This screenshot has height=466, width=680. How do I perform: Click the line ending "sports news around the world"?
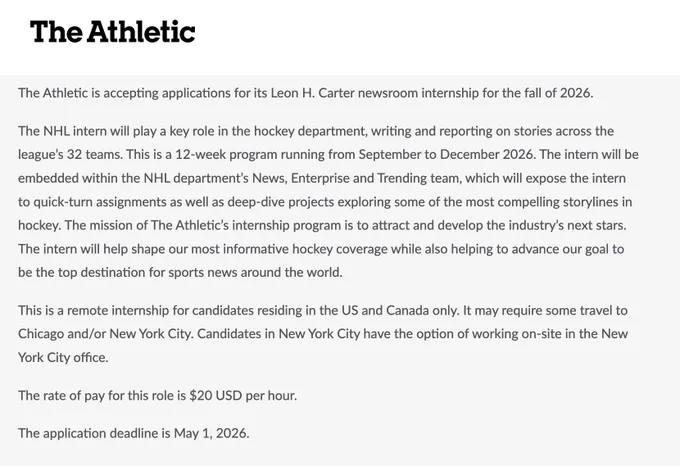click(x=180, y=272)
